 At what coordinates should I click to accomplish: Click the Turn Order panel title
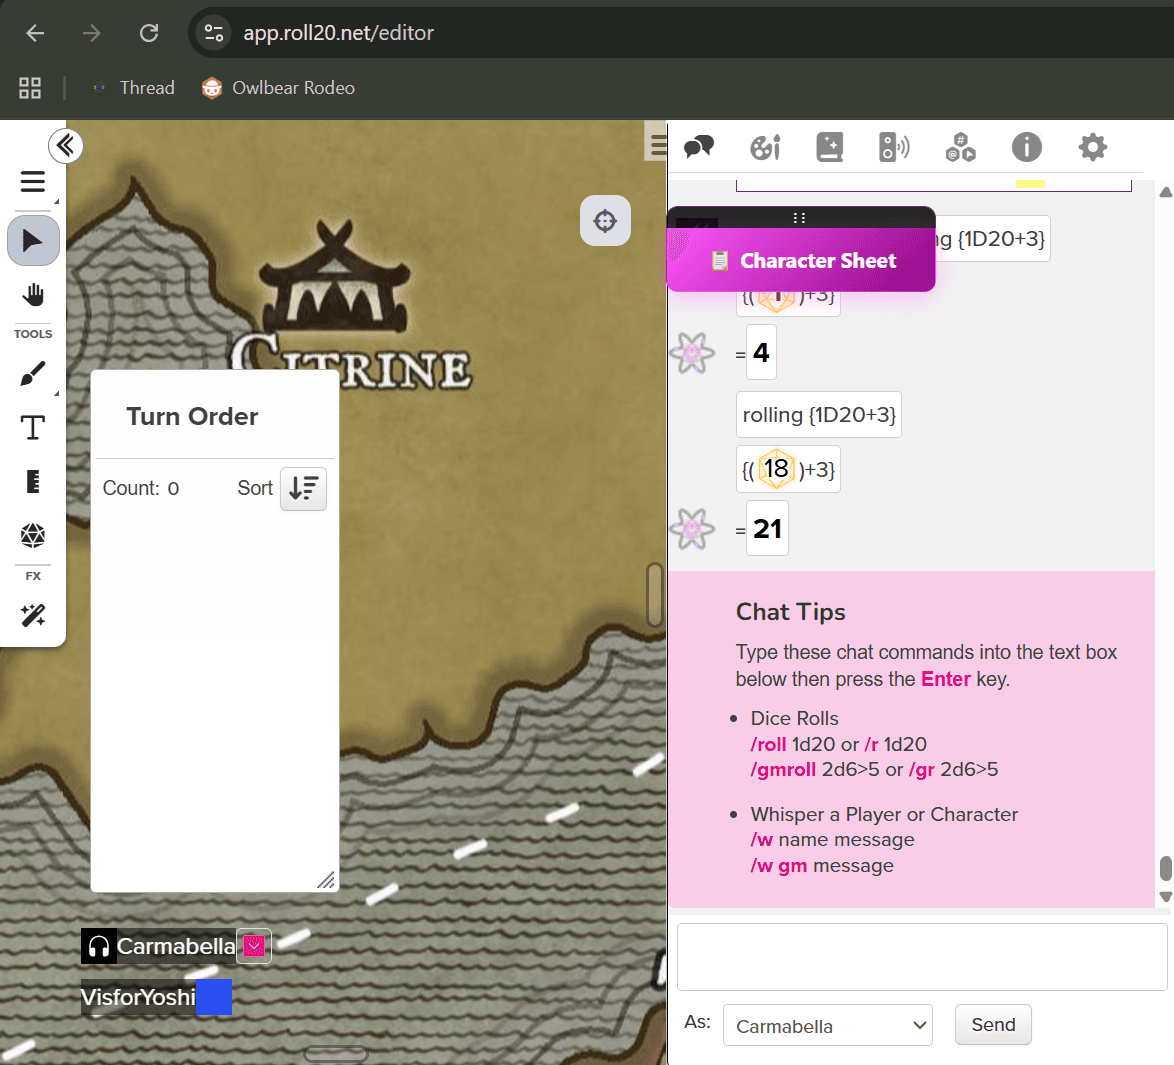pyautogui.click(x=192, y=416)
